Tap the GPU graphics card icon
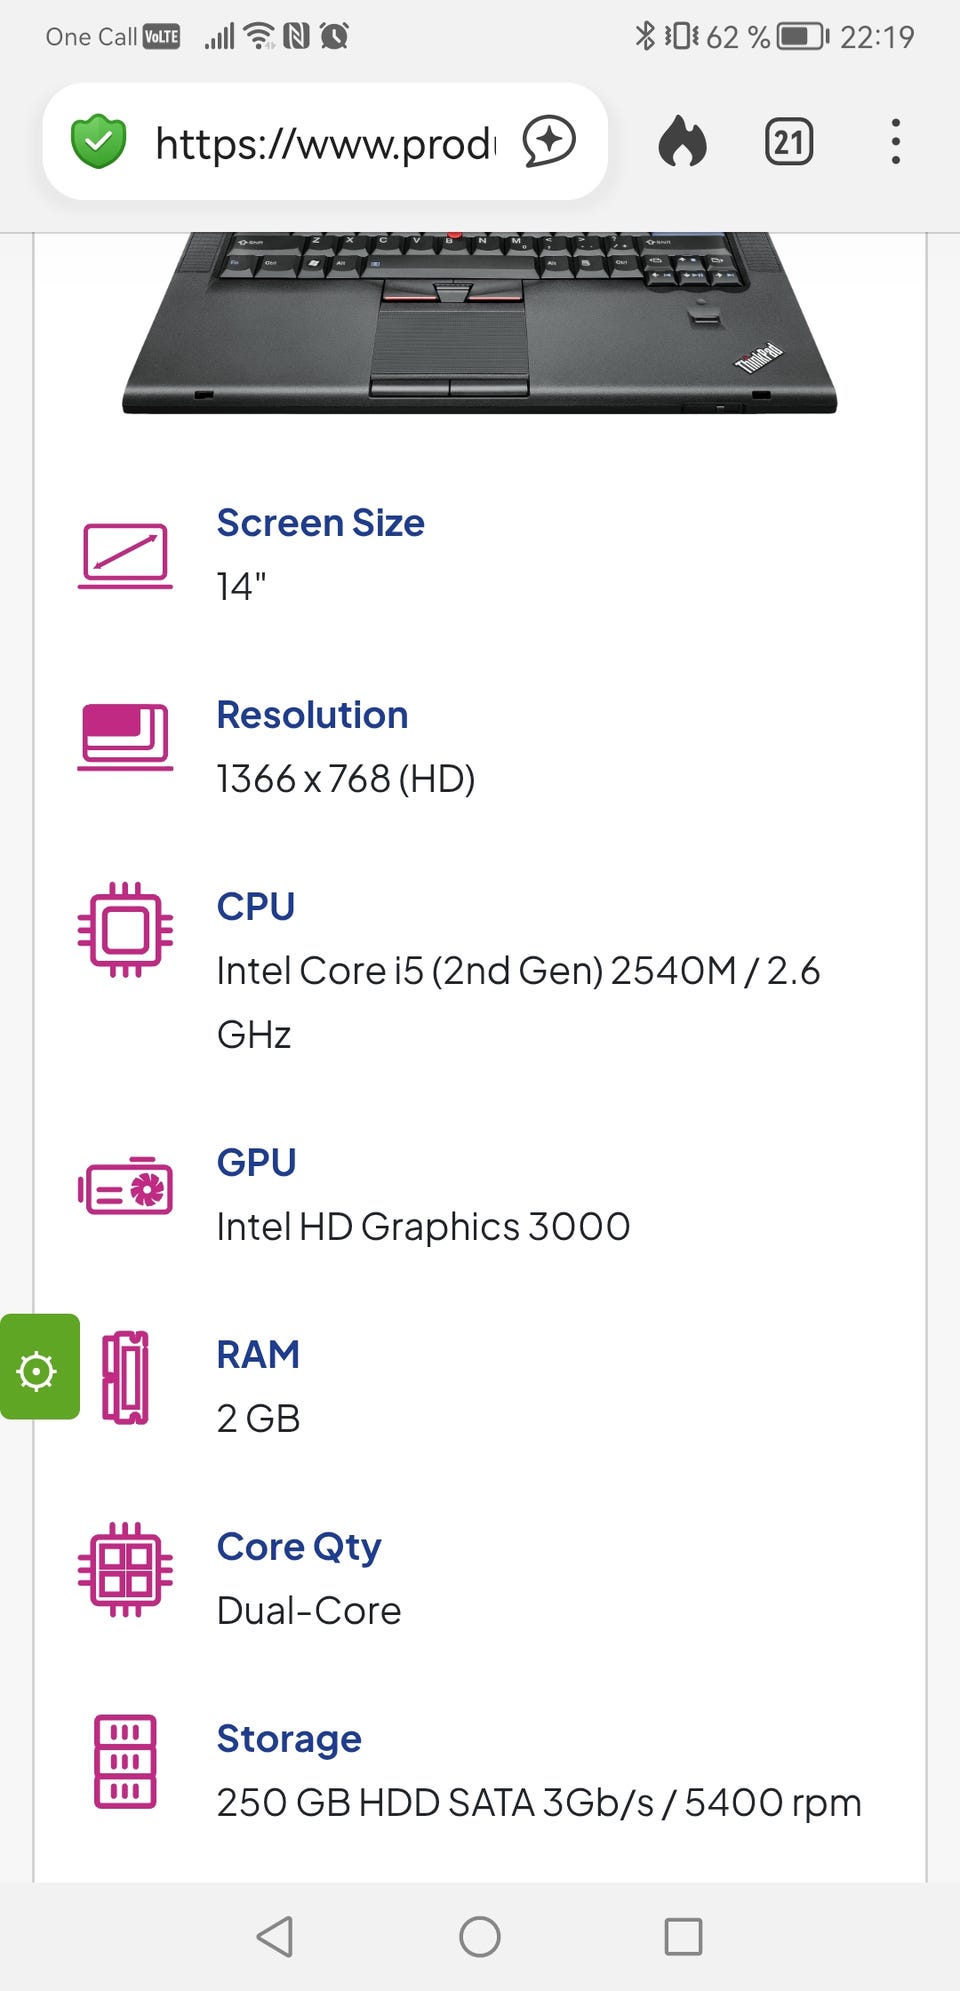The height and width of the screenshot is (1991, 960). pyautogui.click(x=125, y=1187)
